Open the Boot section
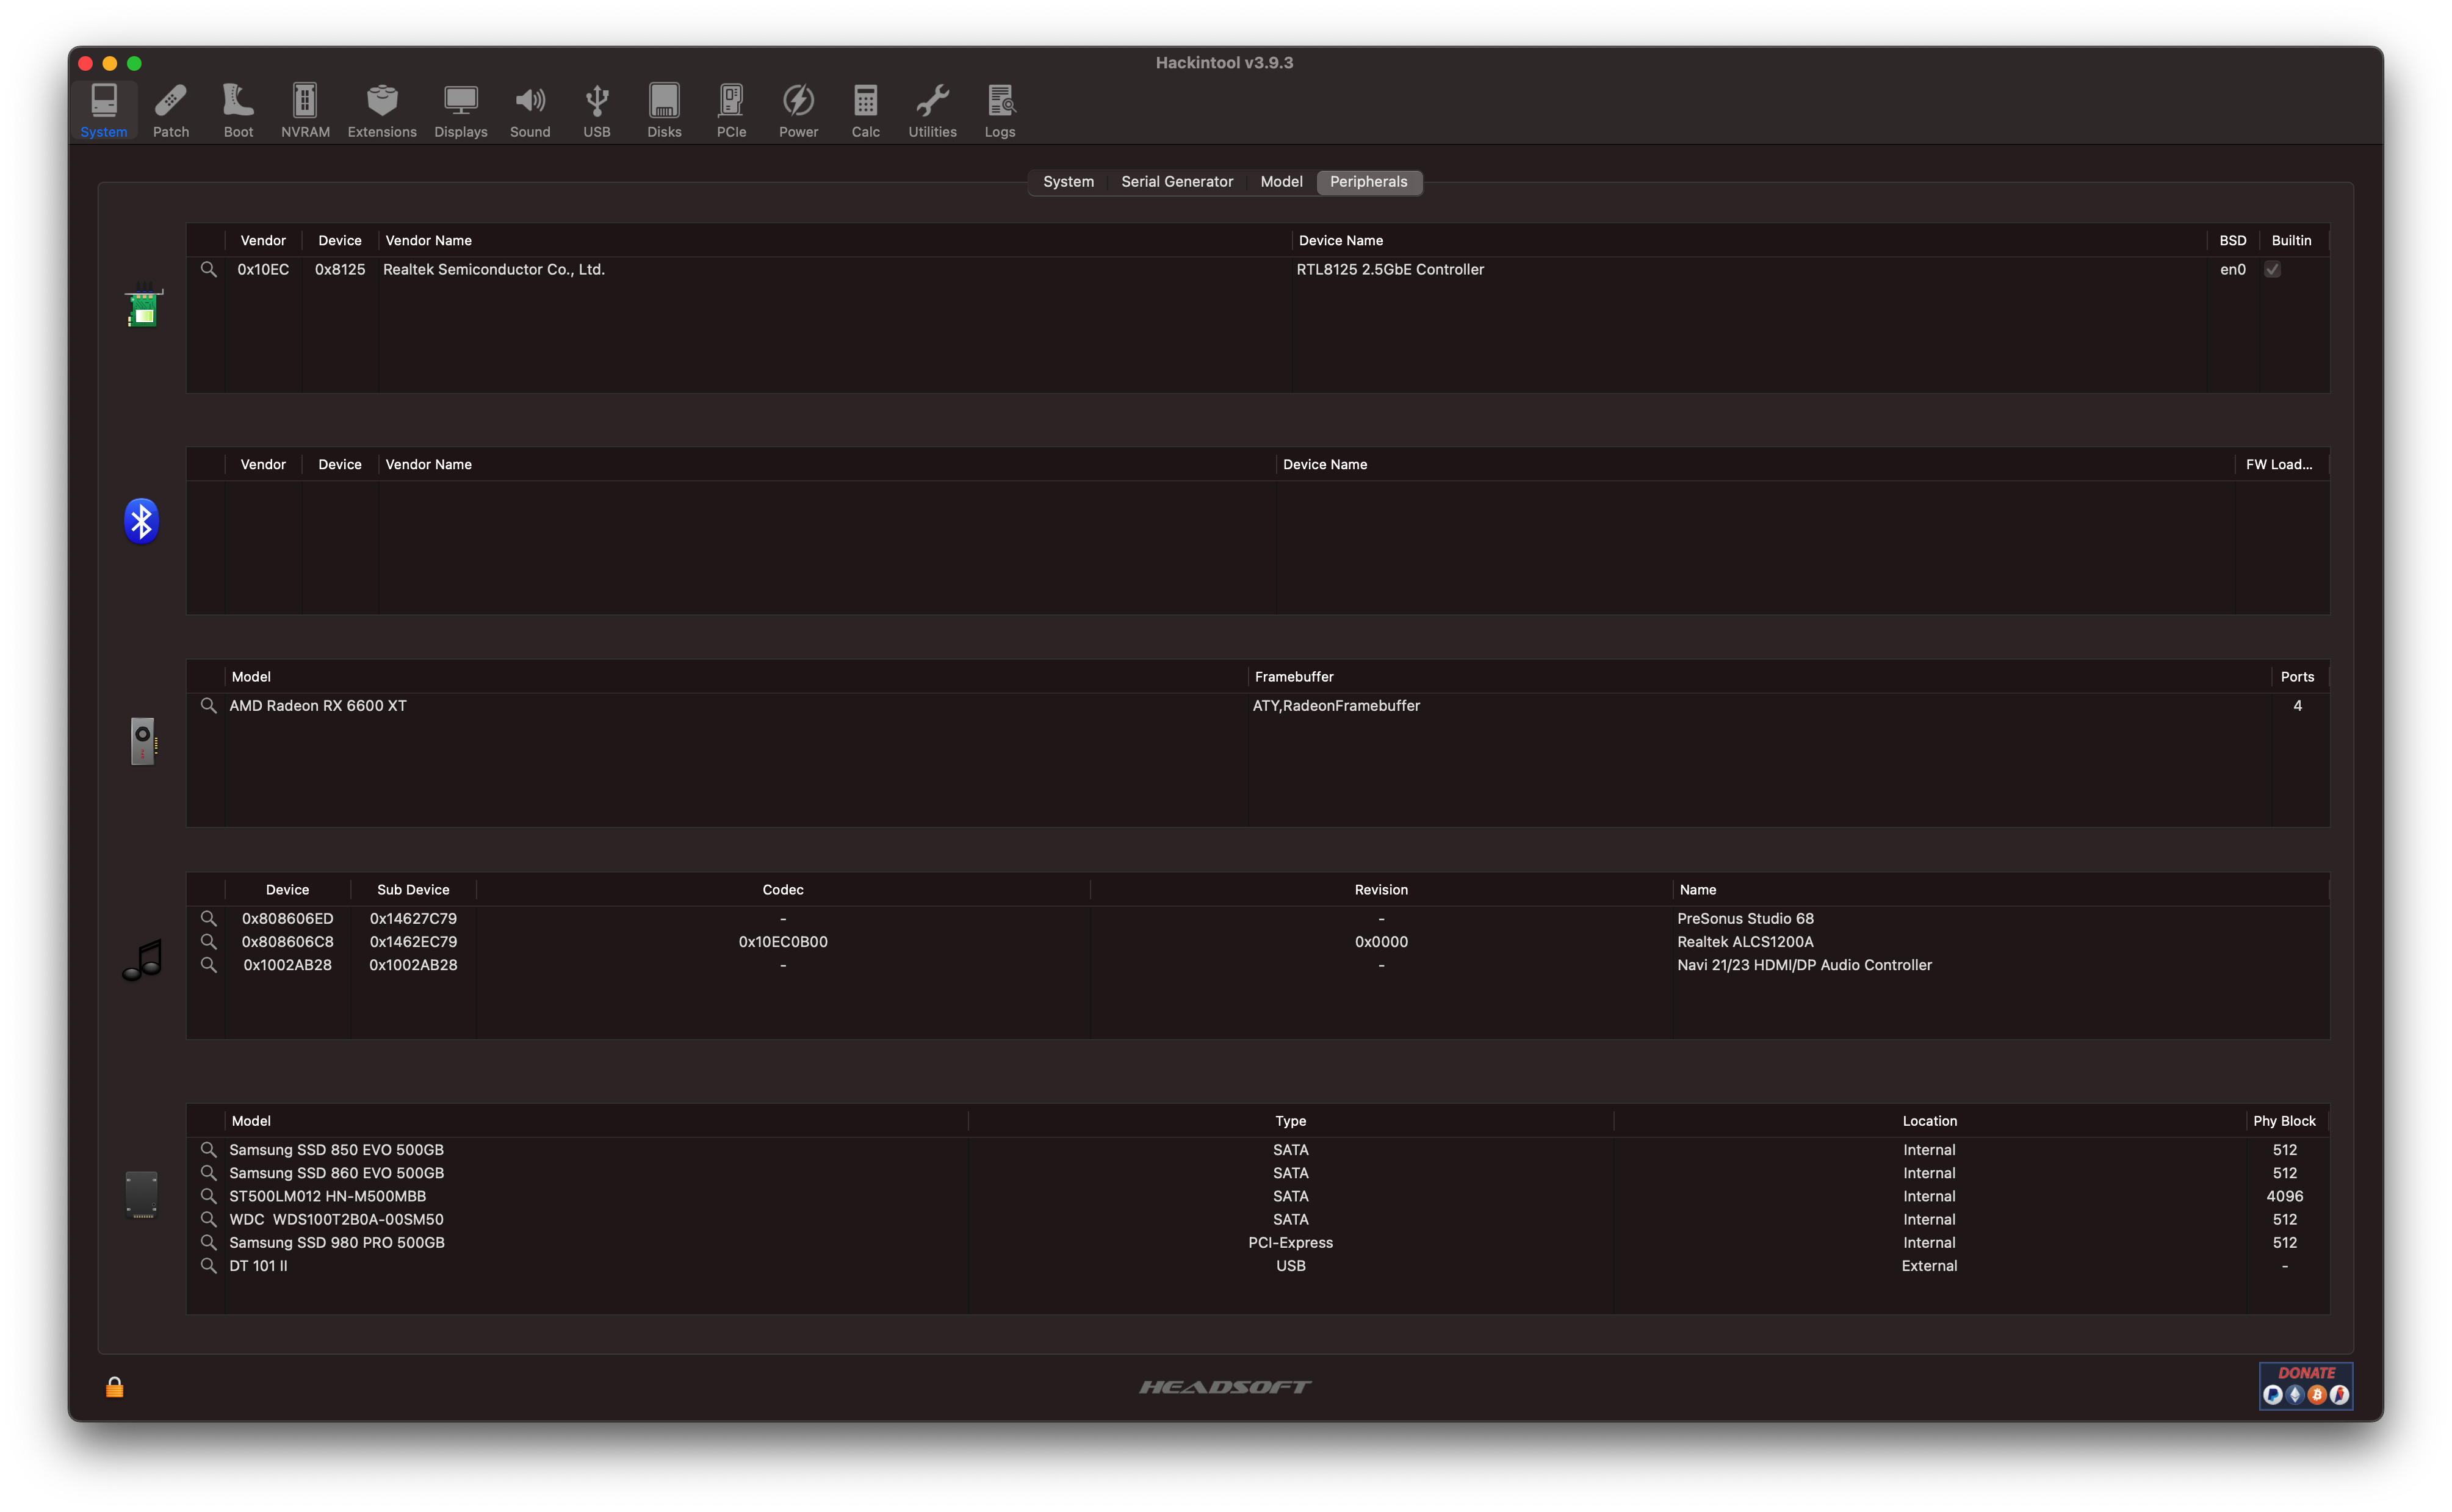This screenshot has width=2452, height=1512. 238,109
